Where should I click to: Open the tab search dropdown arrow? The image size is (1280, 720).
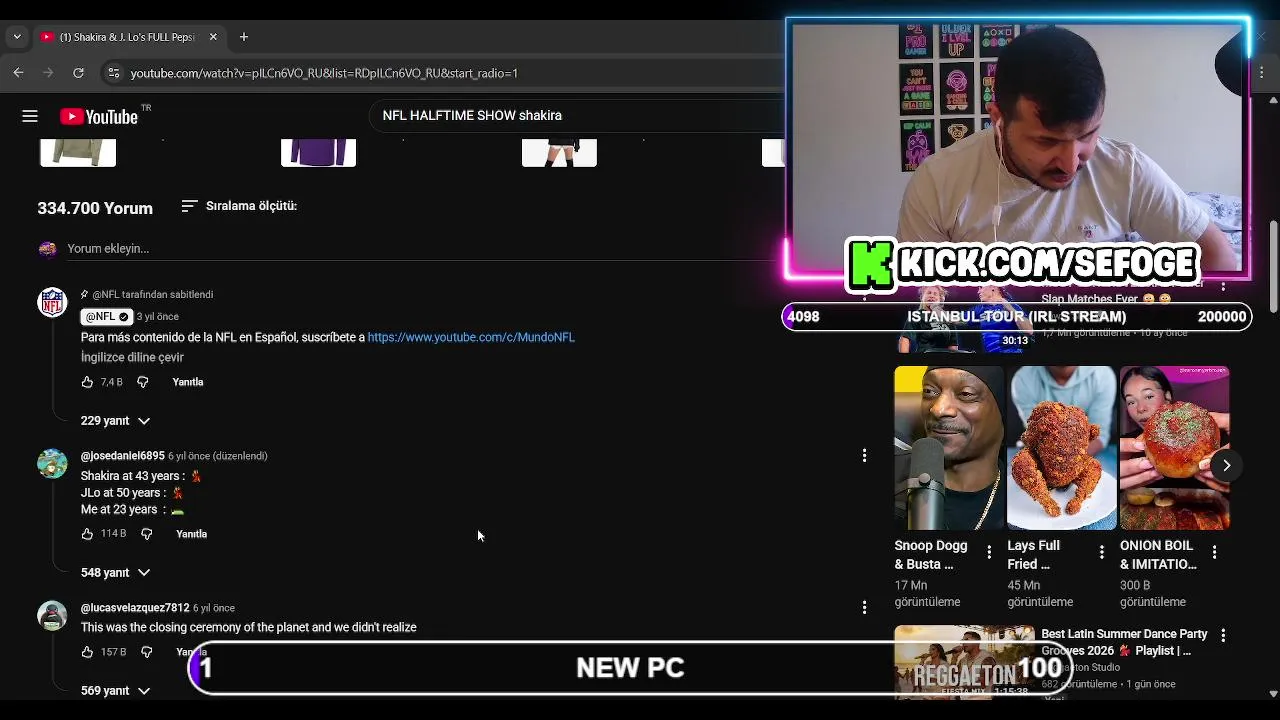(16, 37)
